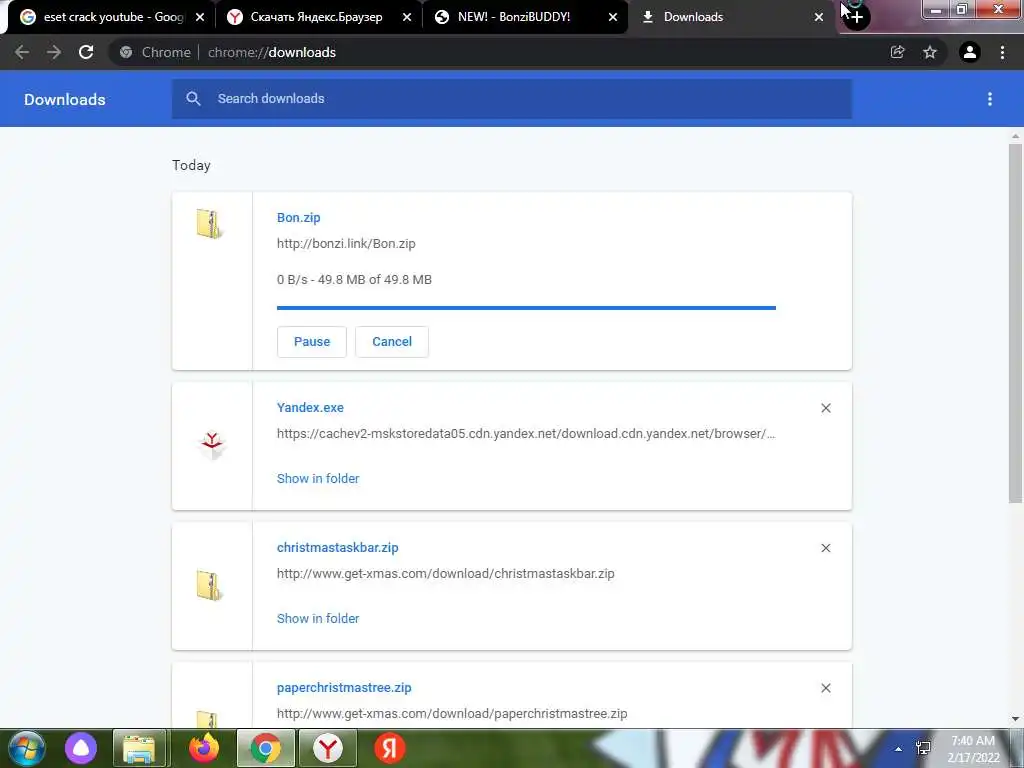The image size is (1024, 768).
Task: Click the Yandex.exe installer icon
Action: (x=212, y=445)
